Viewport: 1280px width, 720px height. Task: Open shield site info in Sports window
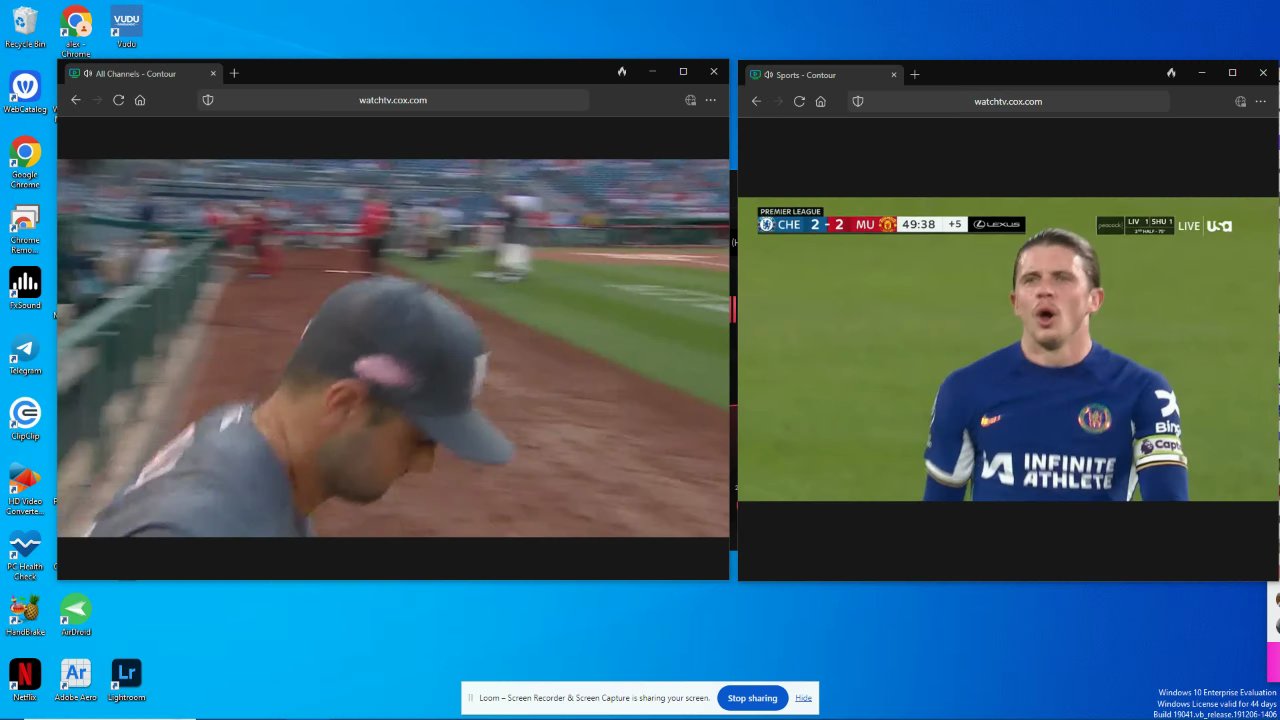[858, 101]
